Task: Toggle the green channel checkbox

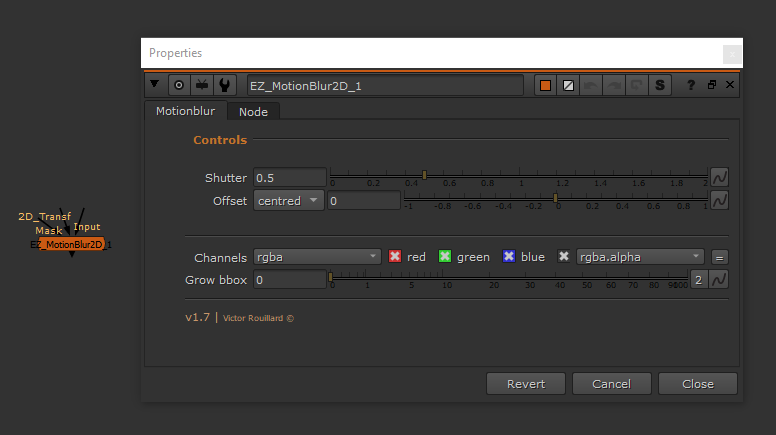Action: coord(445,257)
